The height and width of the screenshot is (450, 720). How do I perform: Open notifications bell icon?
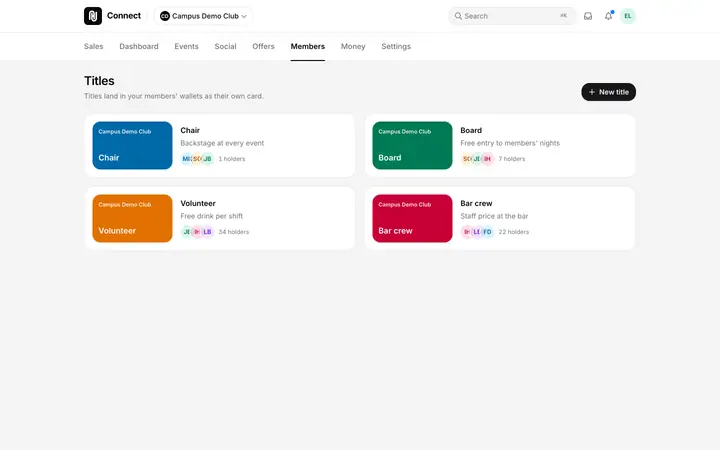point(608,16)
